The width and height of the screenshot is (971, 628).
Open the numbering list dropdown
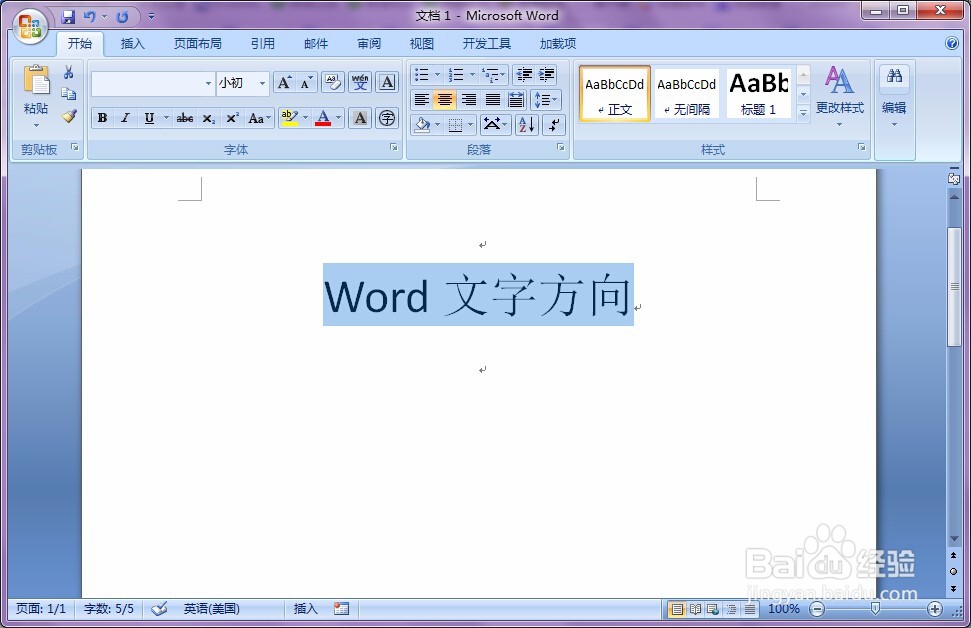(x=472, y=75)
